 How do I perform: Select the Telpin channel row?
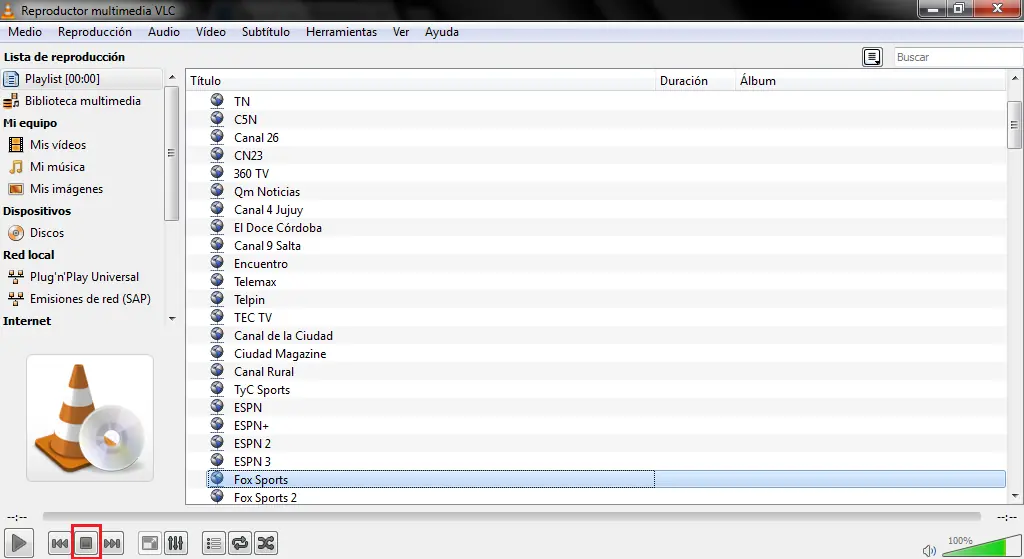click(x=606, y=300)
